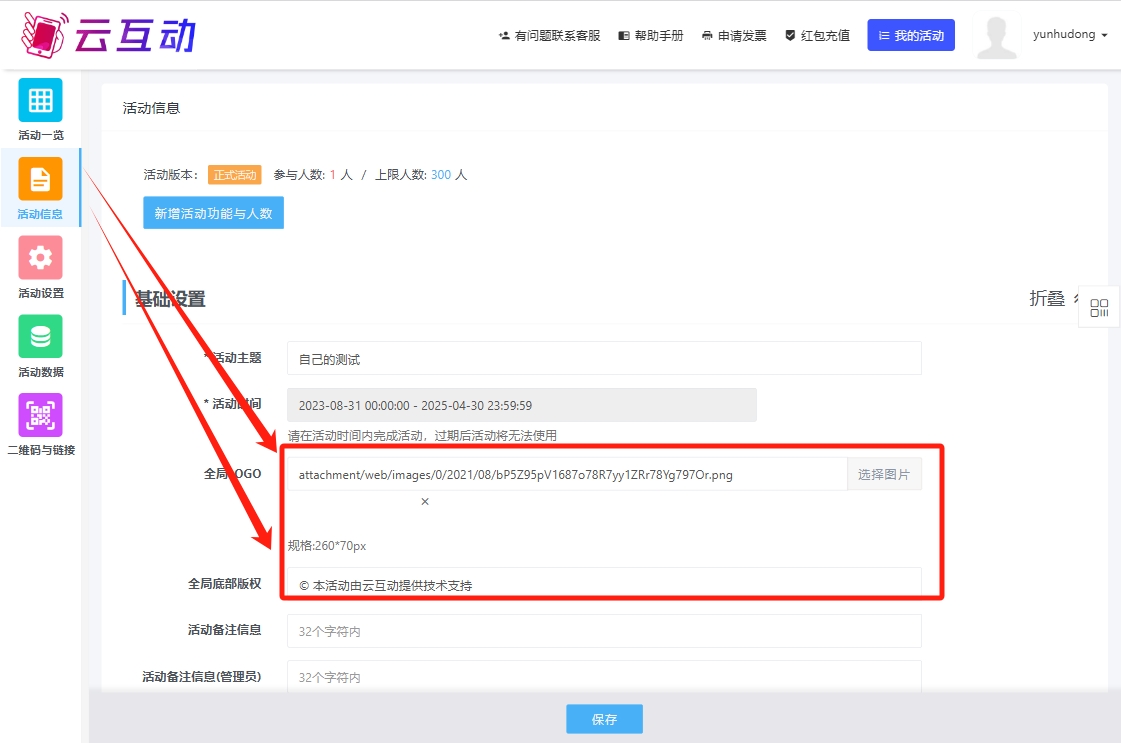
Task: Click the 我的活动 button
Action: pyautogui.click(x=910, y=35)
